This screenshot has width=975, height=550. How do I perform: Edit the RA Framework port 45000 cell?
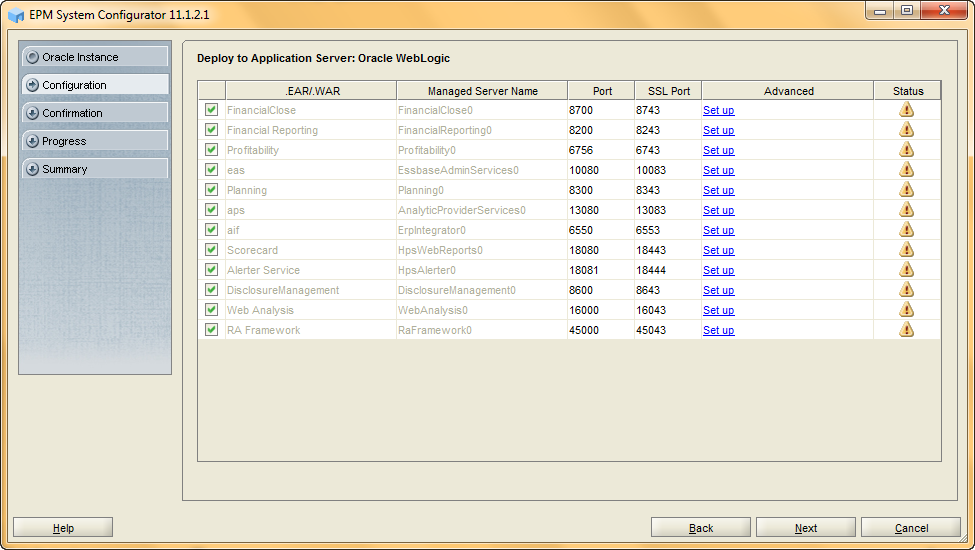point(601,329)
